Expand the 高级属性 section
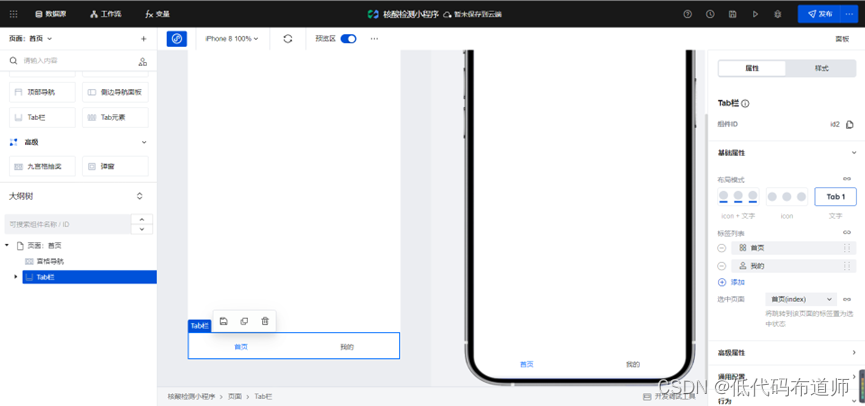The width and height of the screenshot is (865, 406). 786,352
